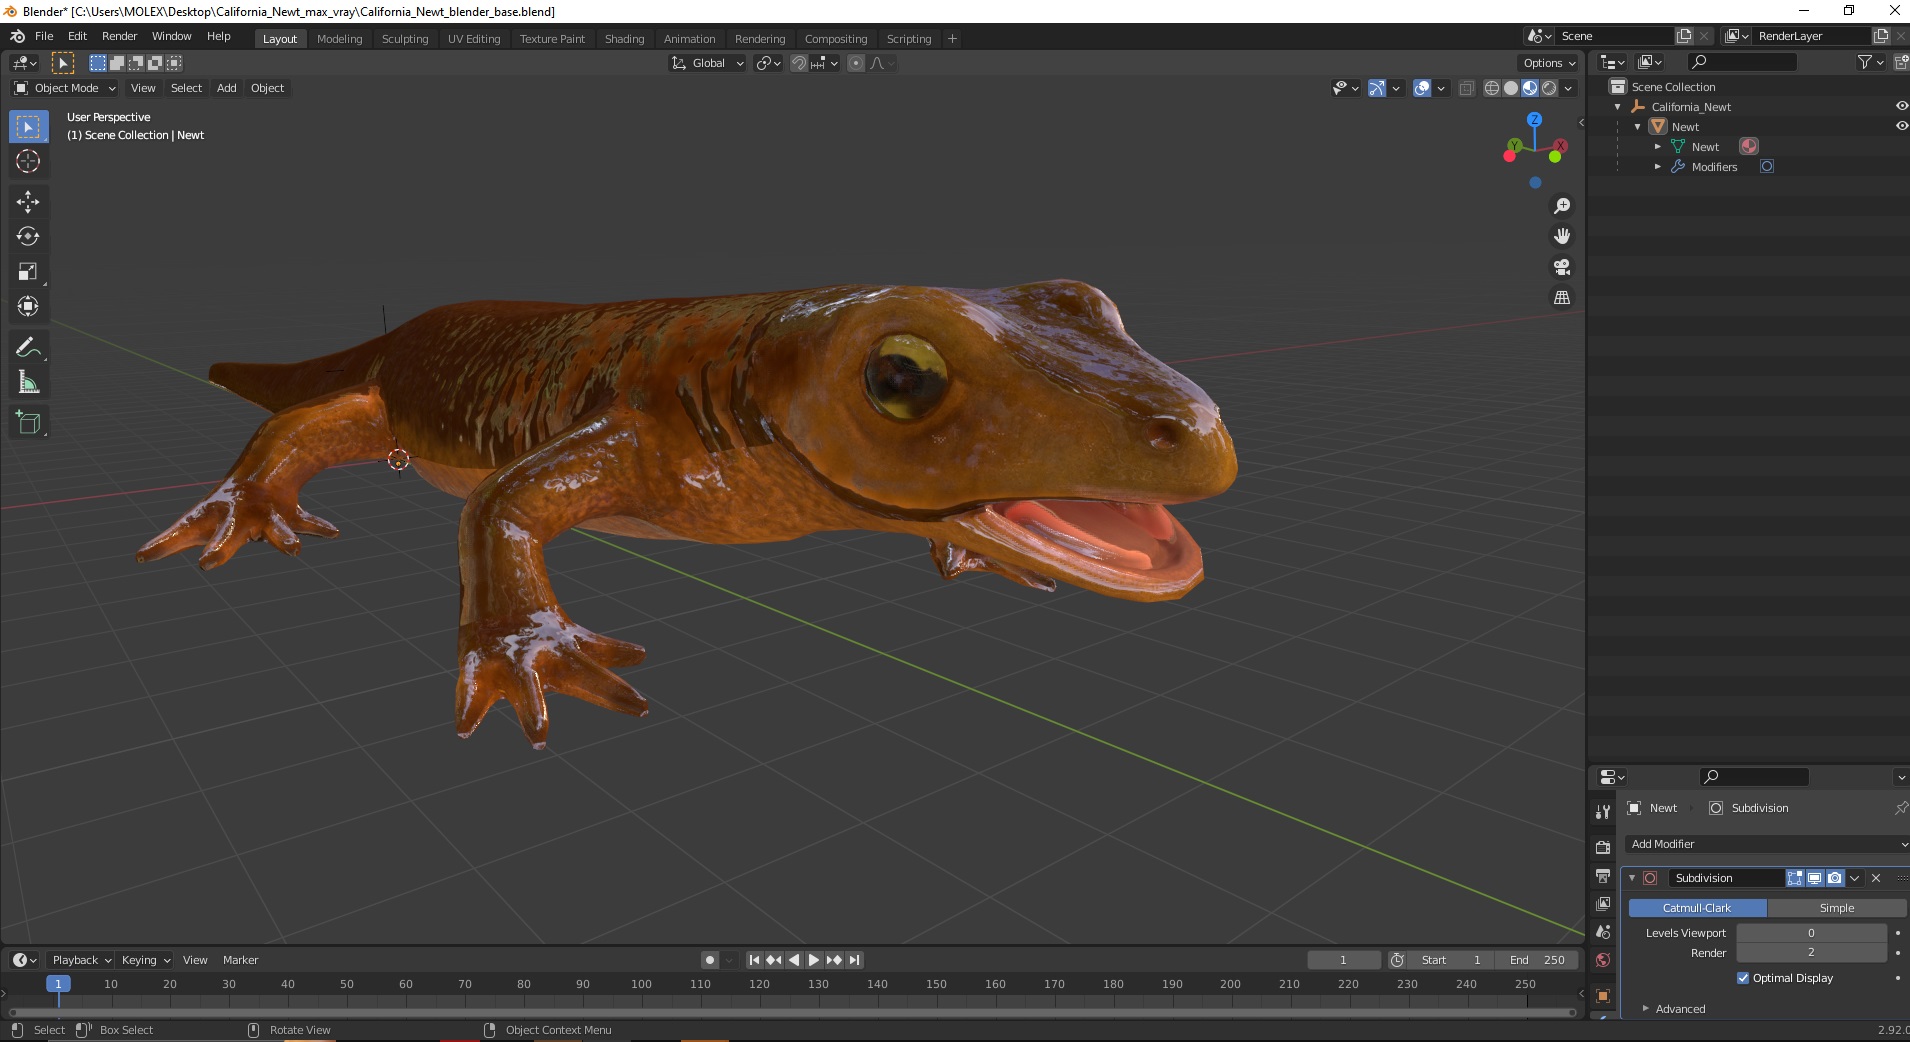Open the Tool properties tab (wrench-screwdriver icon)

(x=1603, y=812)
